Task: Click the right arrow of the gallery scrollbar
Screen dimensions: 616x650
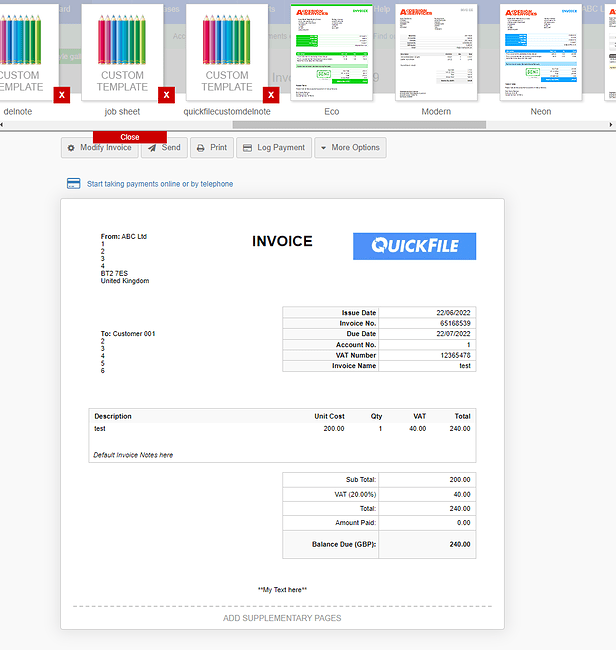Action: 611,125
